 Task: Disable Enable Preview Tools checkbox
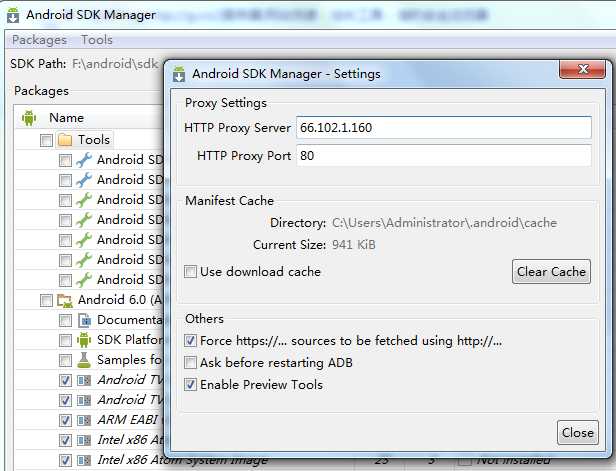191,384
